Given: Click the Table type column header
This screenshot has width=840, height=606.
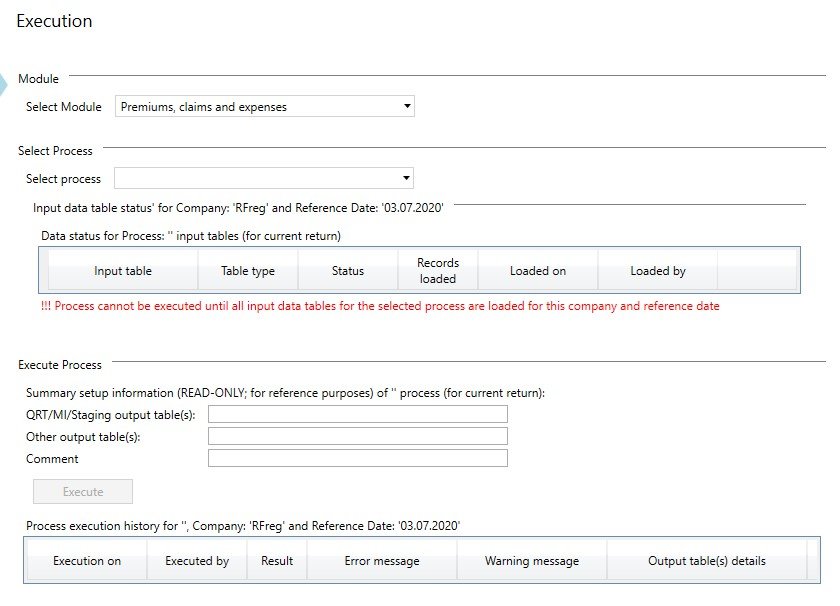Looking at the screenshot, I should pyautogui.click(x=248, y=271).
